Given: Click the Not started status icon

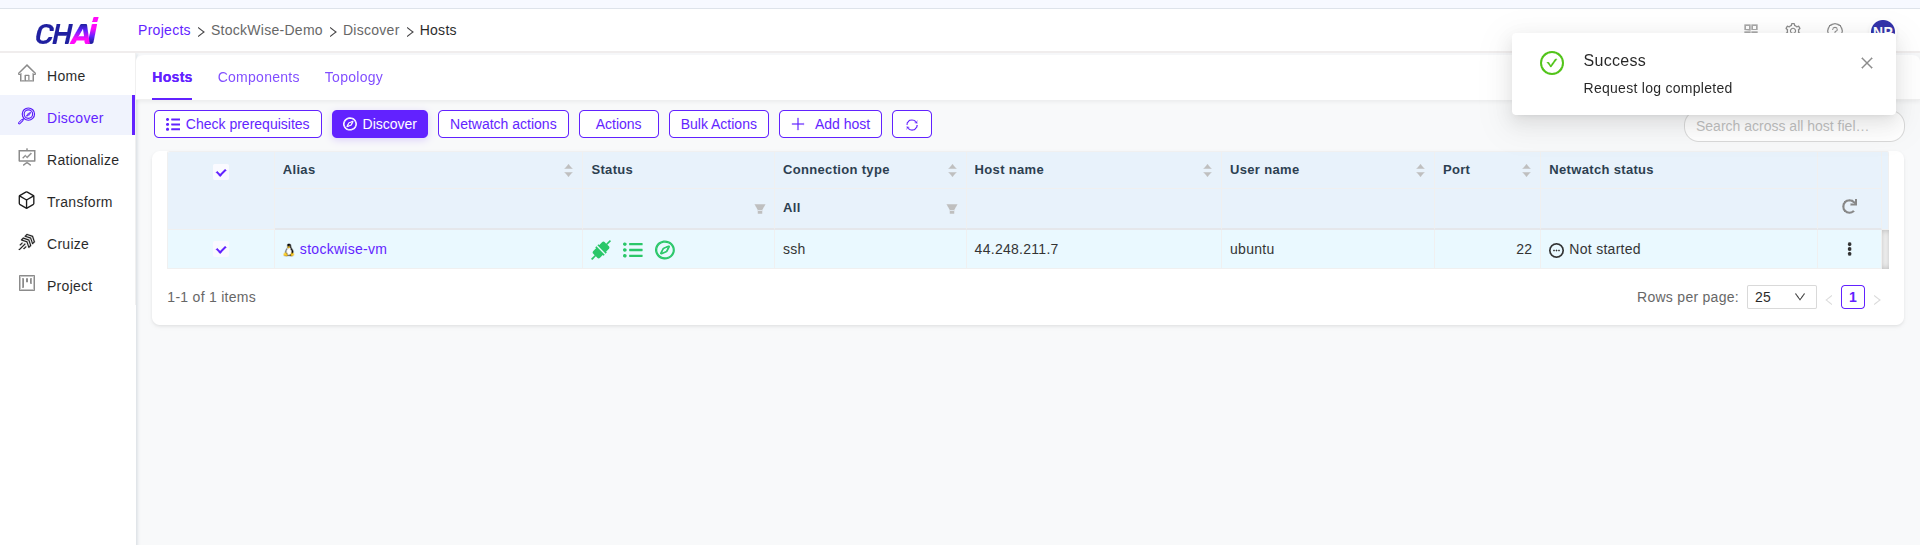Looking at the screenshot, I should 1556,250.
